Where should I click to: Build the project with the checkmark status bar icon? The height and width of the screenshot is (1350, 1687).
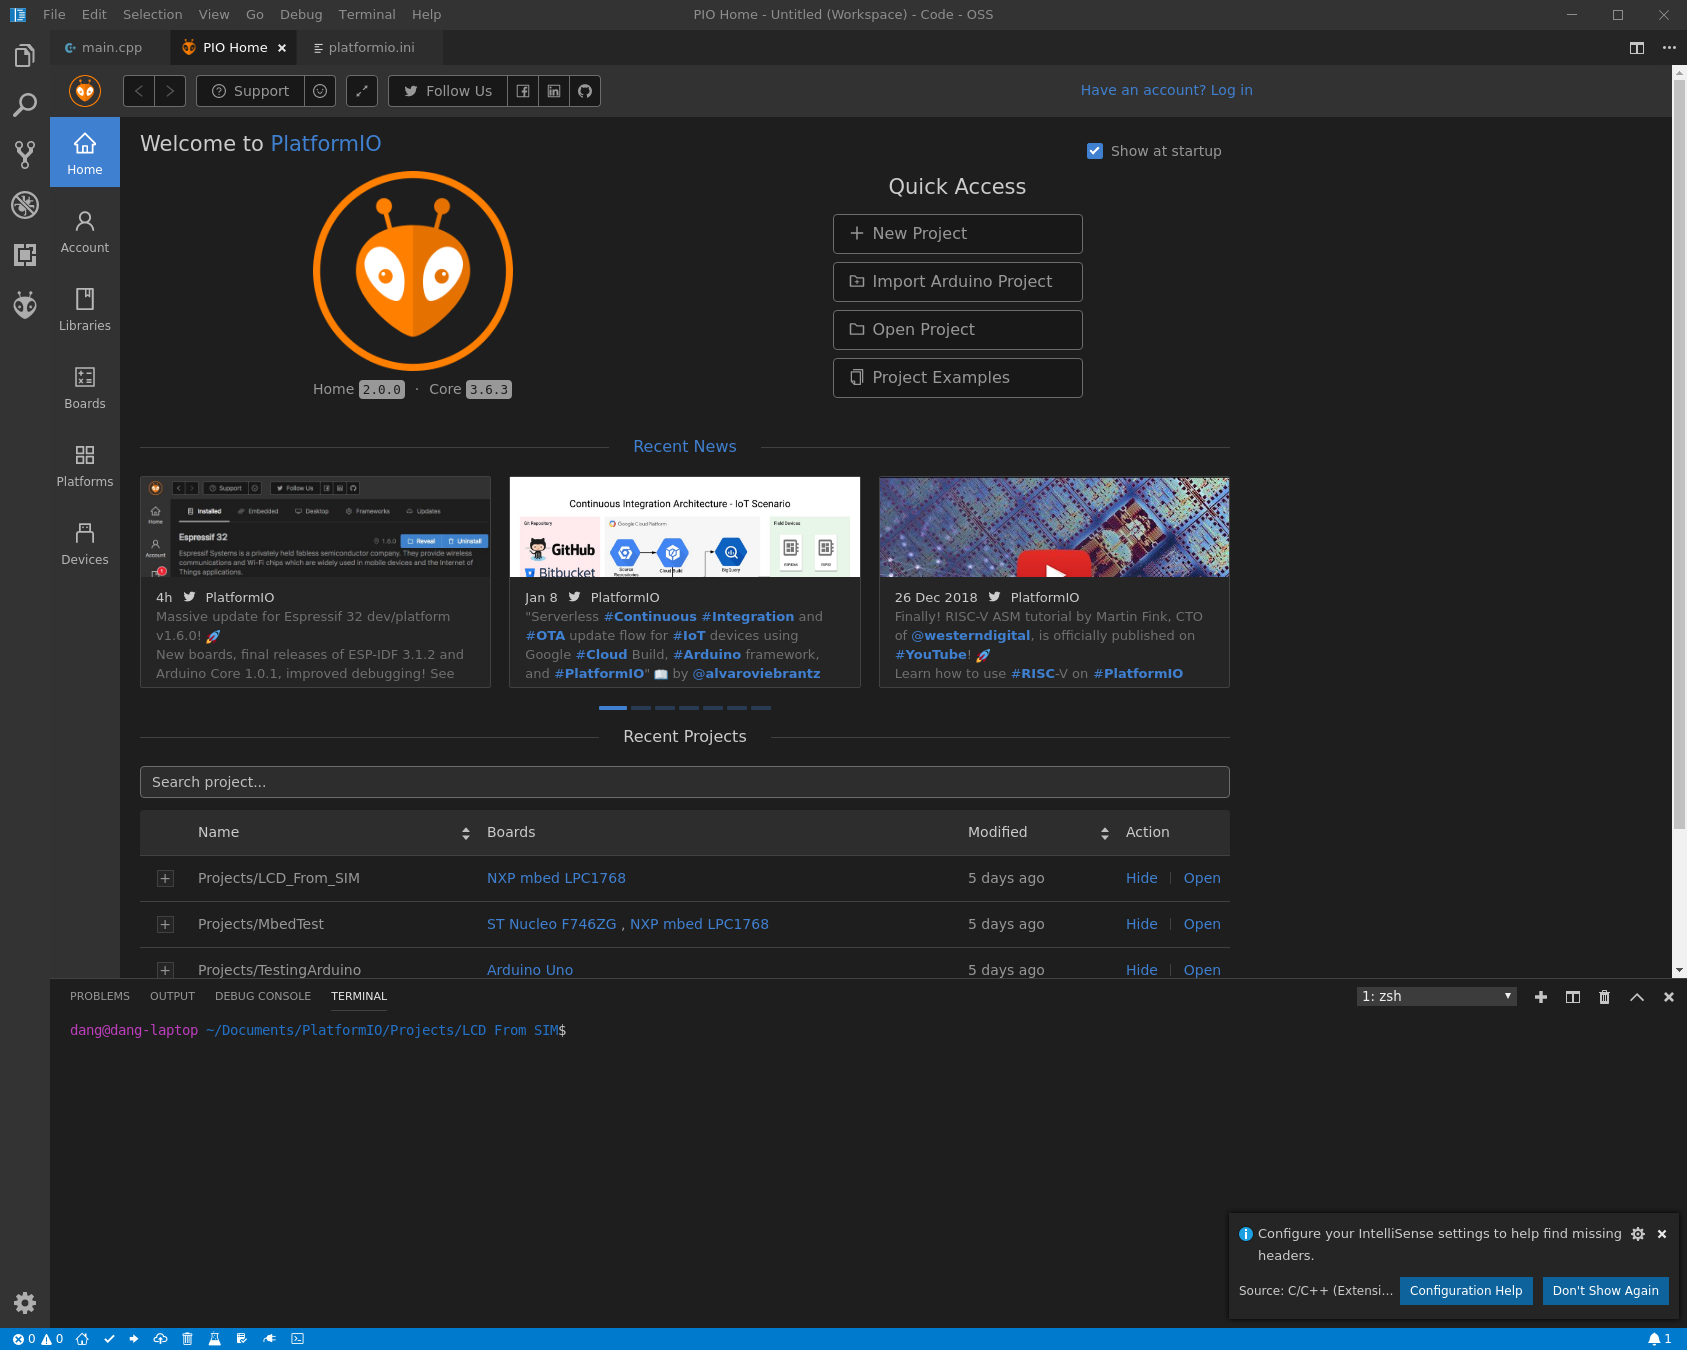pos(109,1339)
